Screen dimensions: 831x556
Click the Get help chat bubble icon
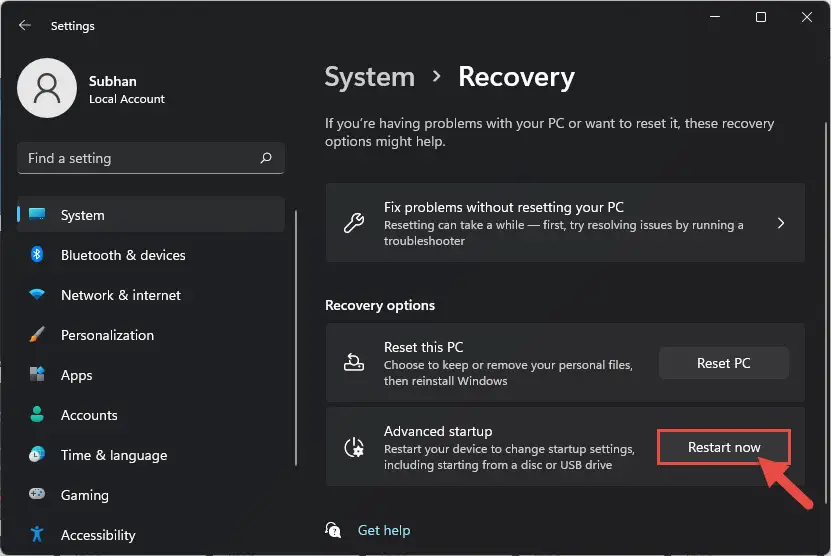click(333, 529)
